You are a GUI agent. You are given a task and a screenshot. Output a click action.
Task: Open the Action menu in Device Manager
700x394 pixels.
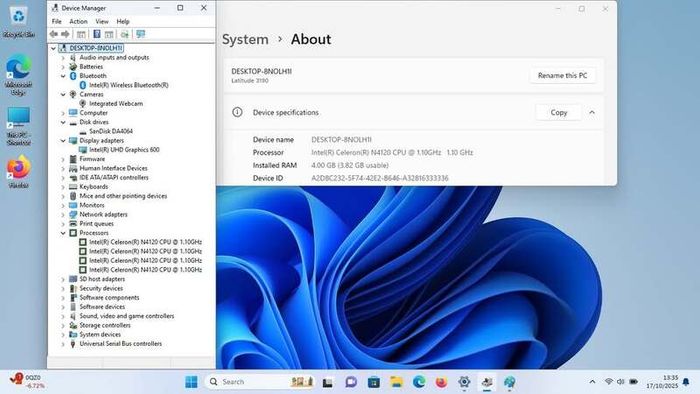(78, 21)
